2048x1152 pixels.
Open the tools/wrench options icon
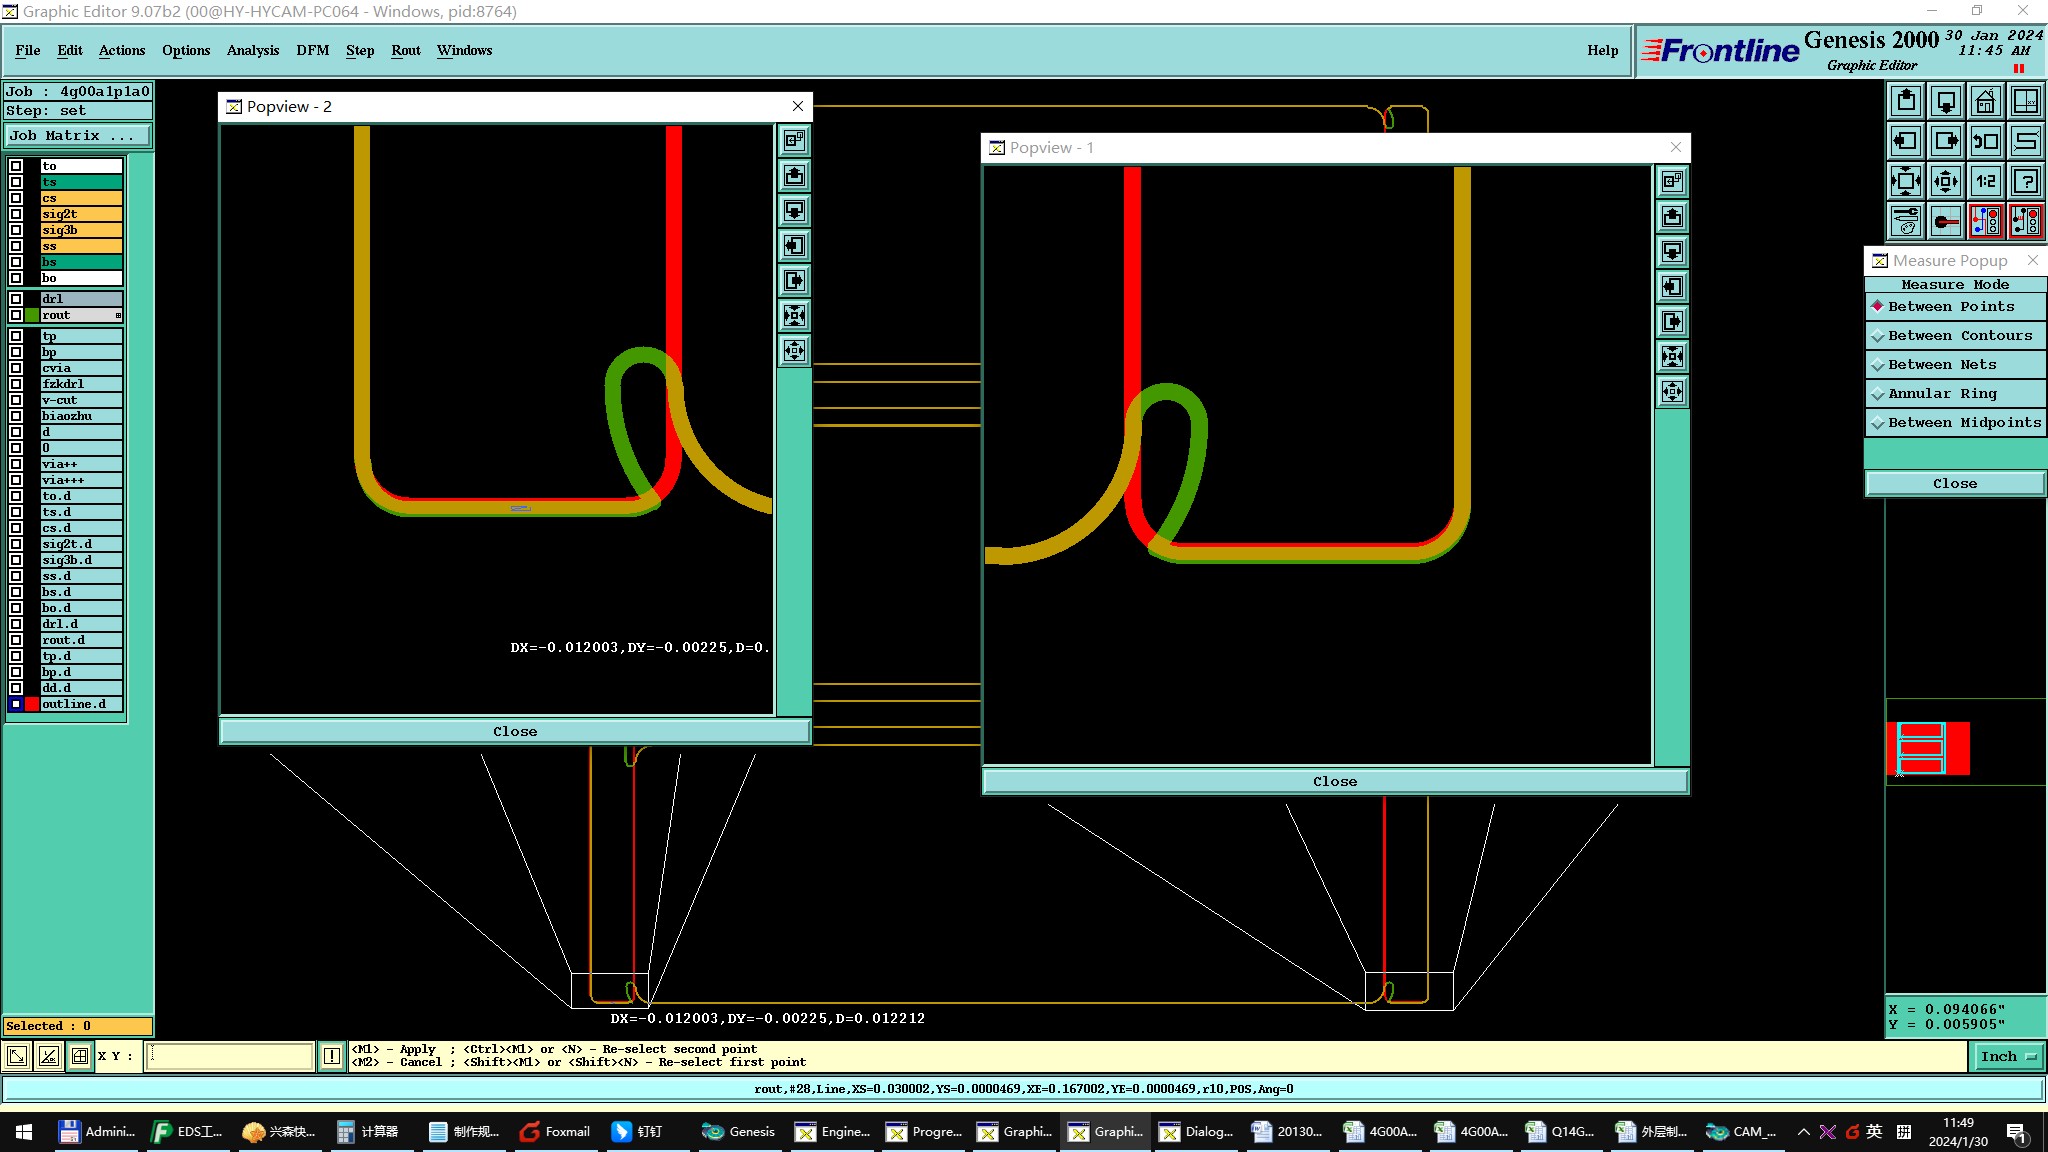[1906, 221]
